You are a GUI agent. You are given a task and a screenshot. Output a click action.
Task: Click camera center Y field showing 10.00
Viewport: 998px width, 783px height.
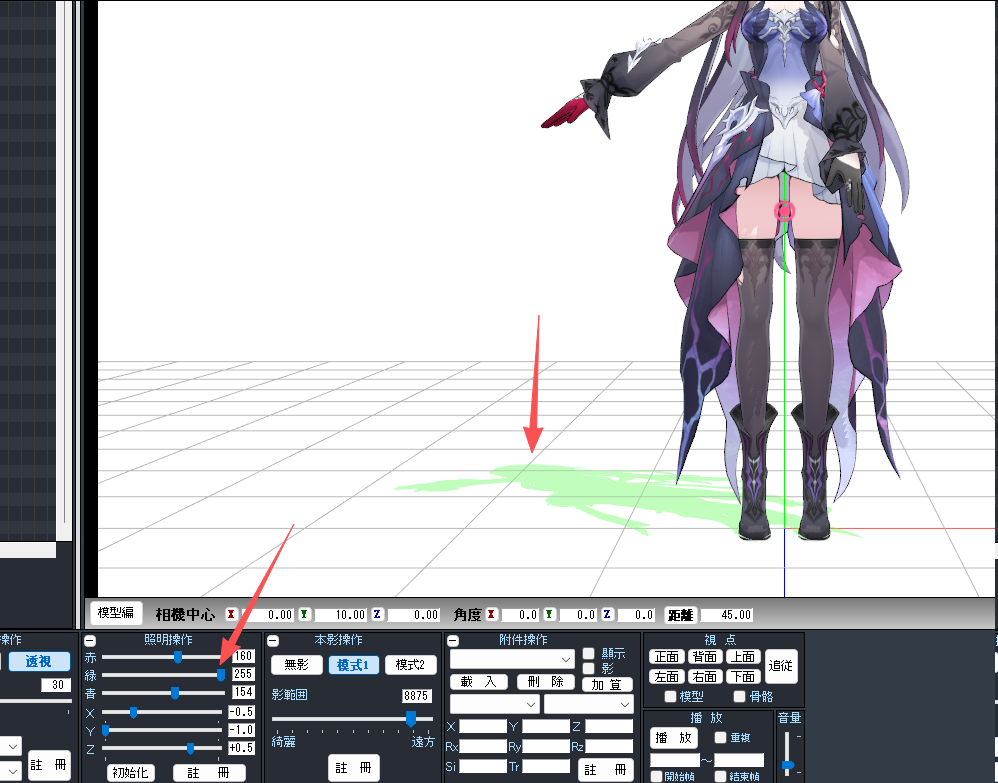point(340,615)
